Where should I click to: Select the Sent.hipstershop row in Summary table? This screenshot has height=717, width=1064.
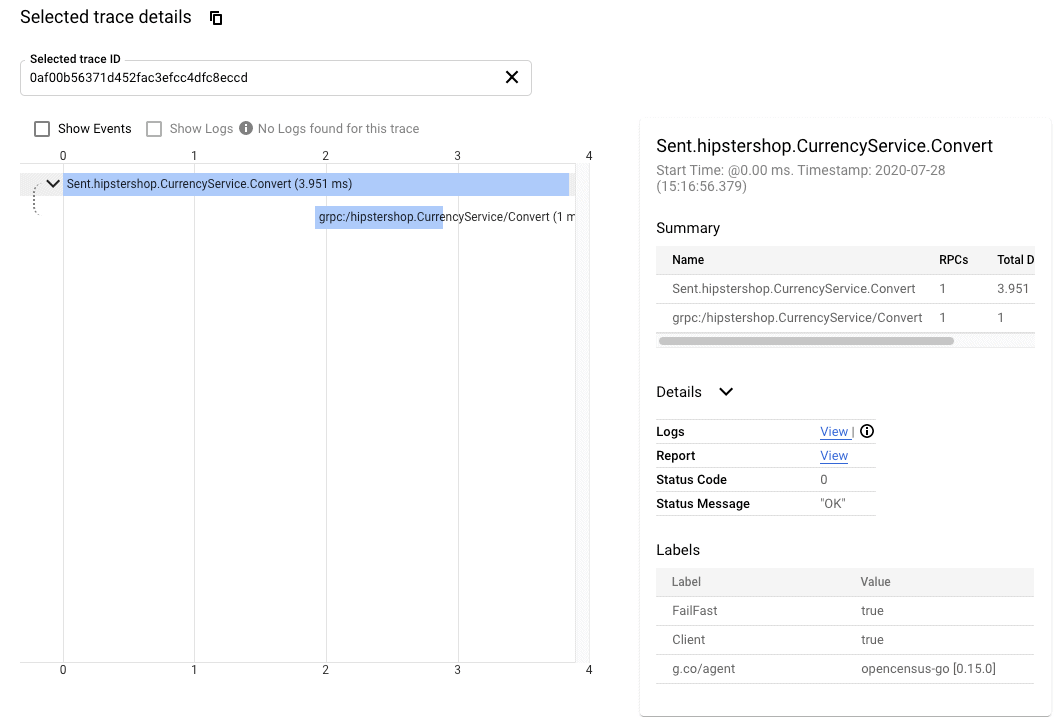793,288
